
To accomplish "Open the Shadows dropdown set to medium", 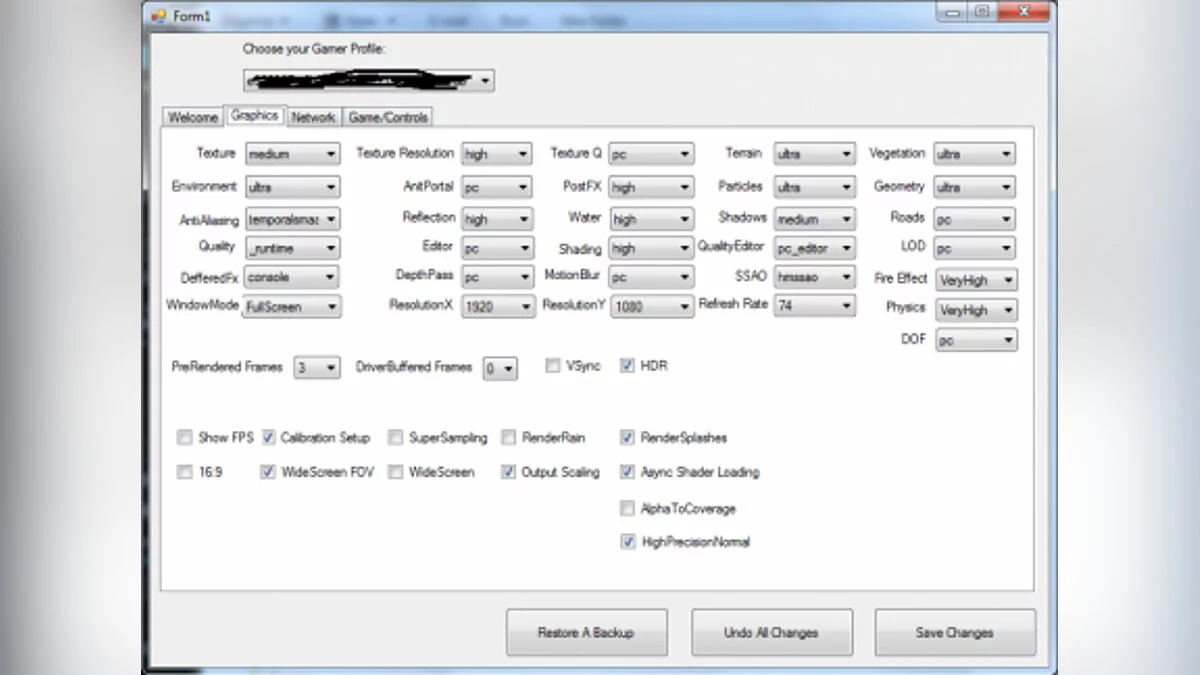I will pos(815,219).
